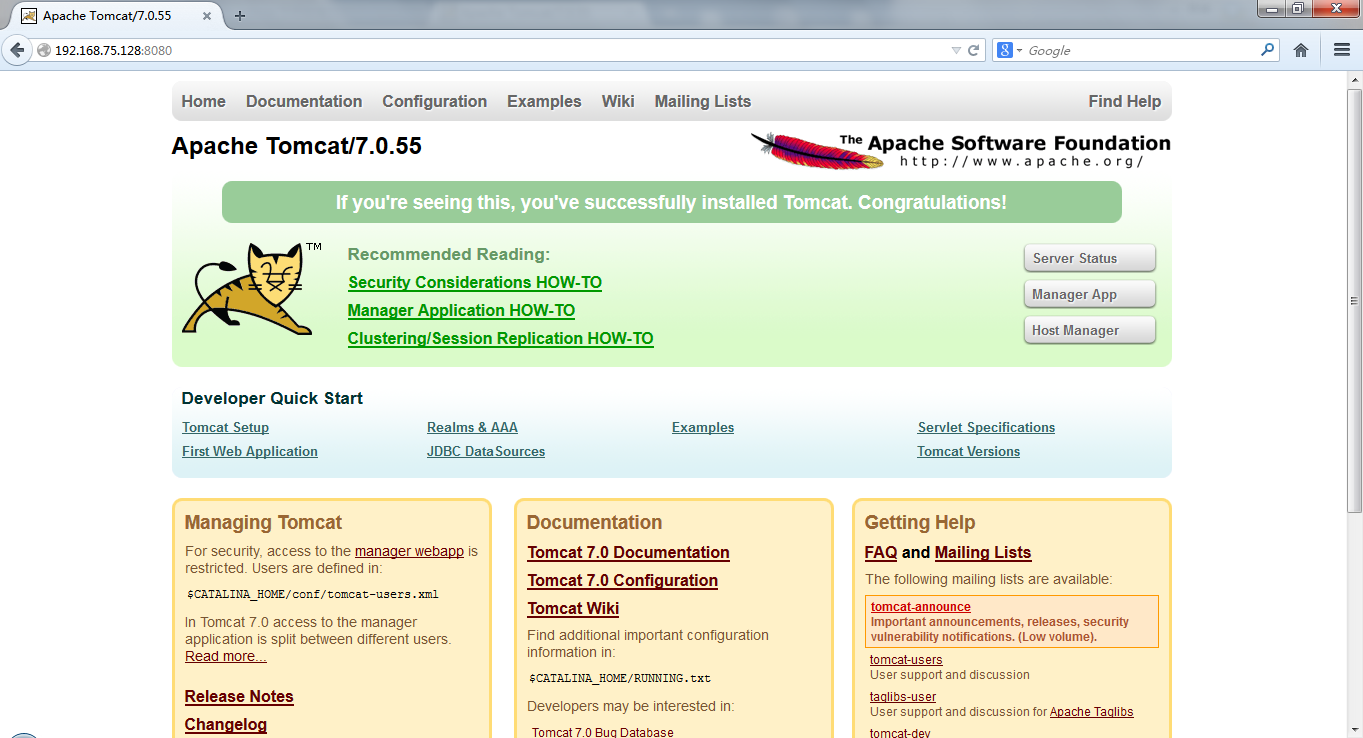This screenshot has width=1363, height=738.
Task: Open the taglibs-user mailing list link
Action: [x=903, y=697]
